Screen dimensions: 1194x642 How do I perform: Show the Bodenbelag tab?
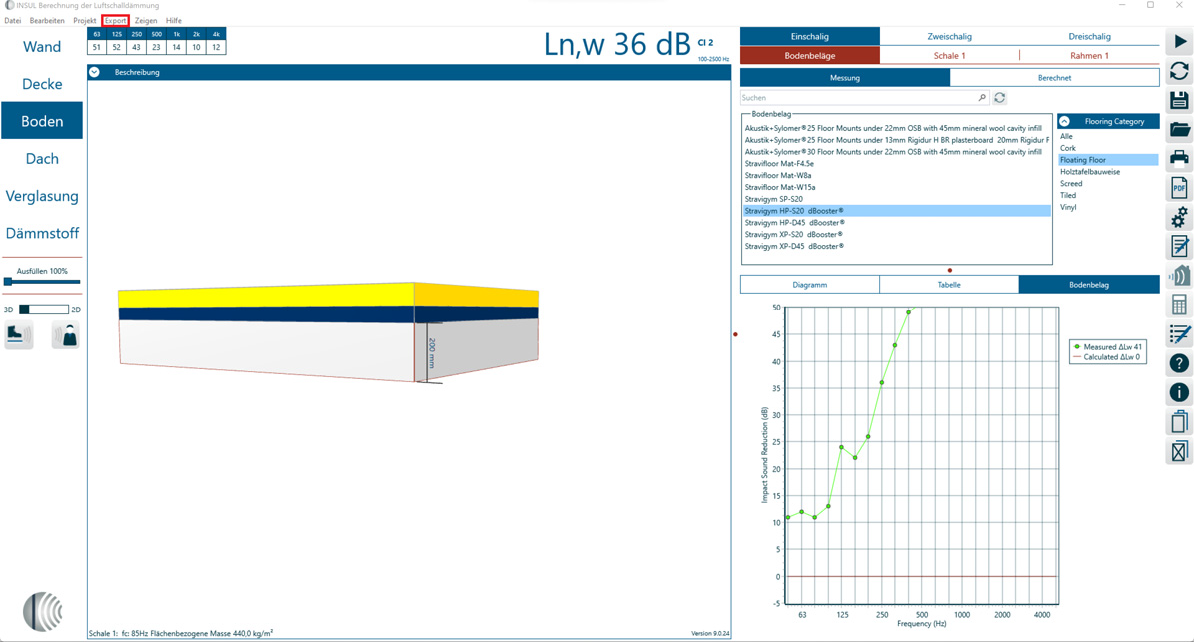tap(1089, 285)
